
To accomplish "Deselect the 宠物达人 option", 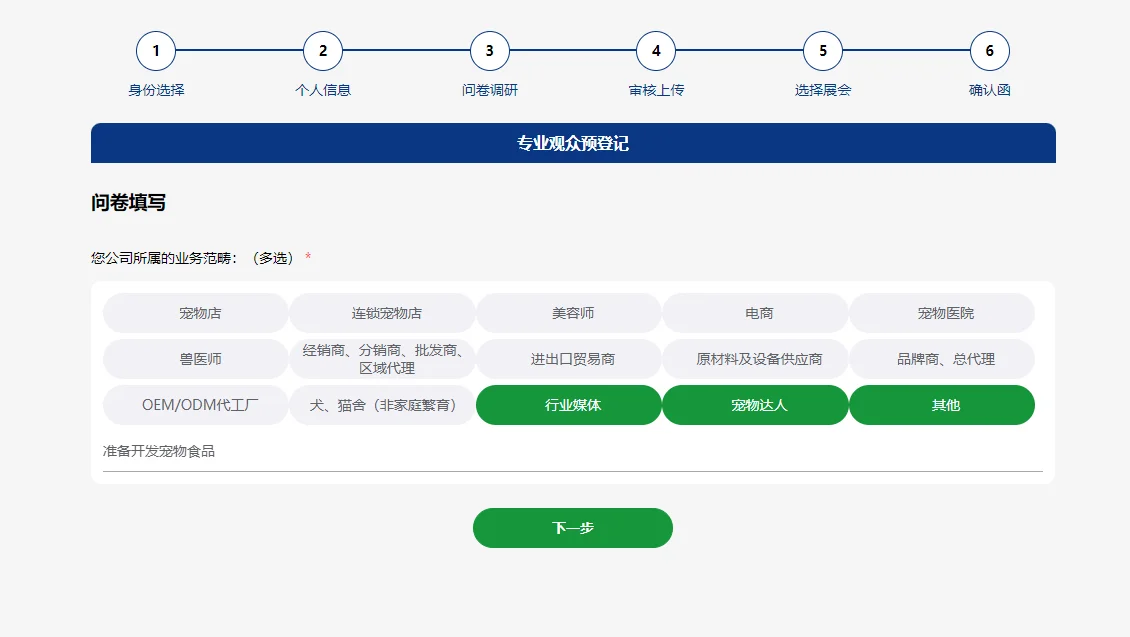I will [755, 405].
